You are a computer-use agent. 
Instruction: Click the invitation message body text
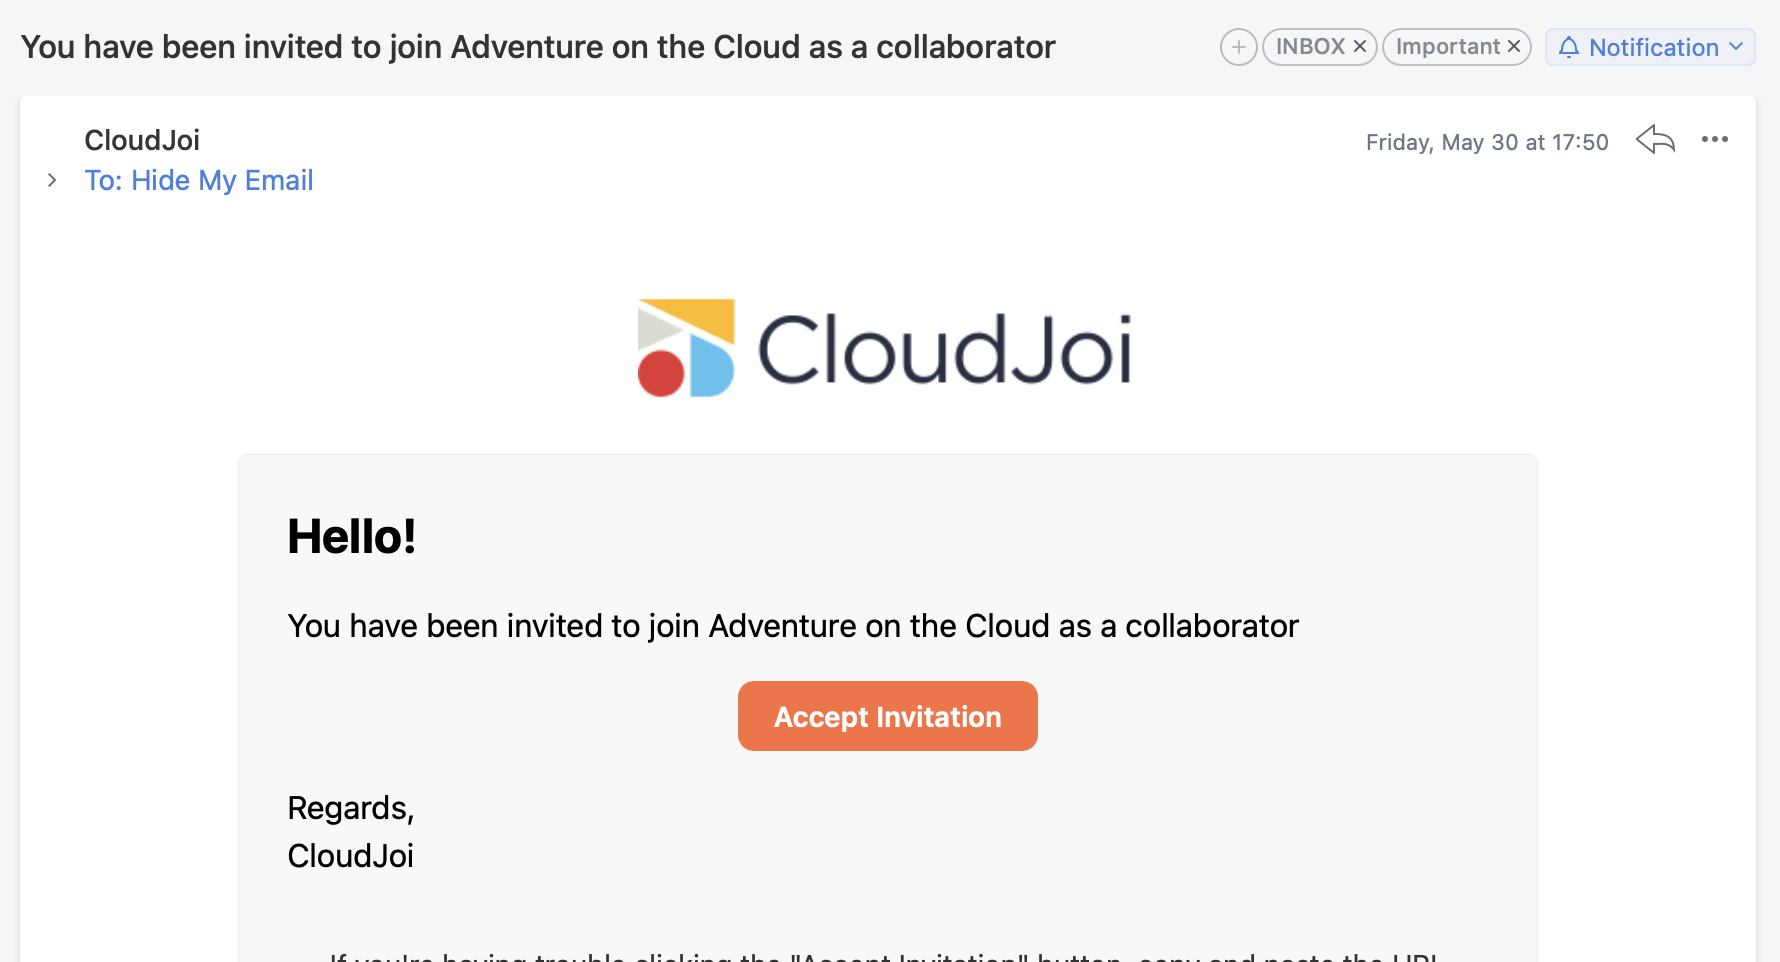792,626
